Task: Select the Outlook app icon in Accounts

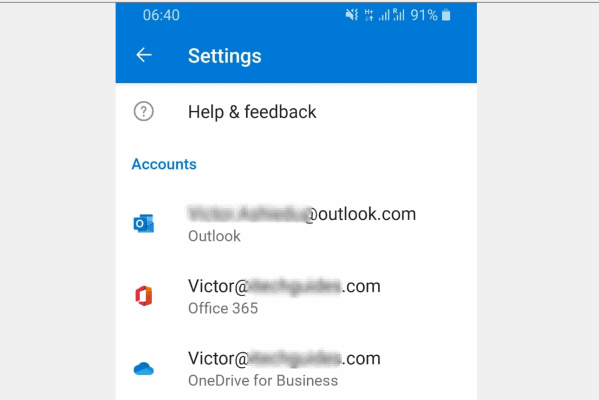Action: point(144,223)
